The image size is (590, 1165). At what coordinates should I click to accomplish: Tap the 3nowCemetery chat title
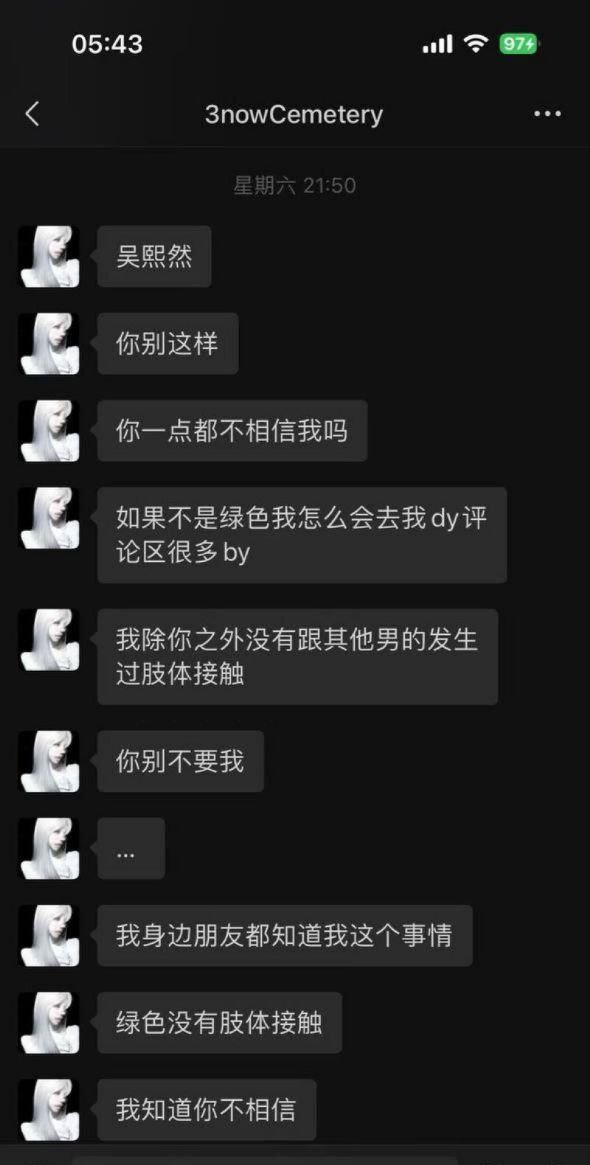[x=294, y=114]
